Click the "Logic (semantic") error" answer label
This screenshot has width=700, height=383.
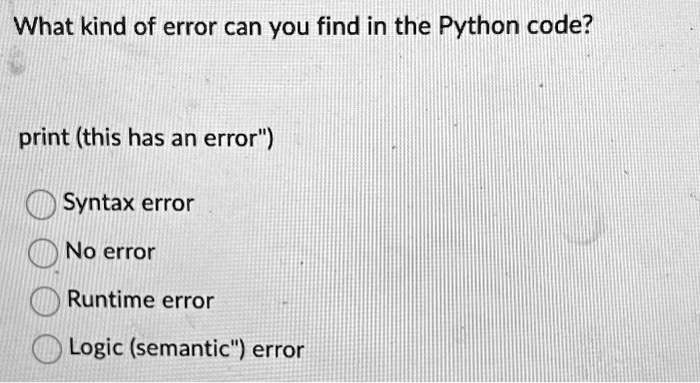tap(187, 348)
